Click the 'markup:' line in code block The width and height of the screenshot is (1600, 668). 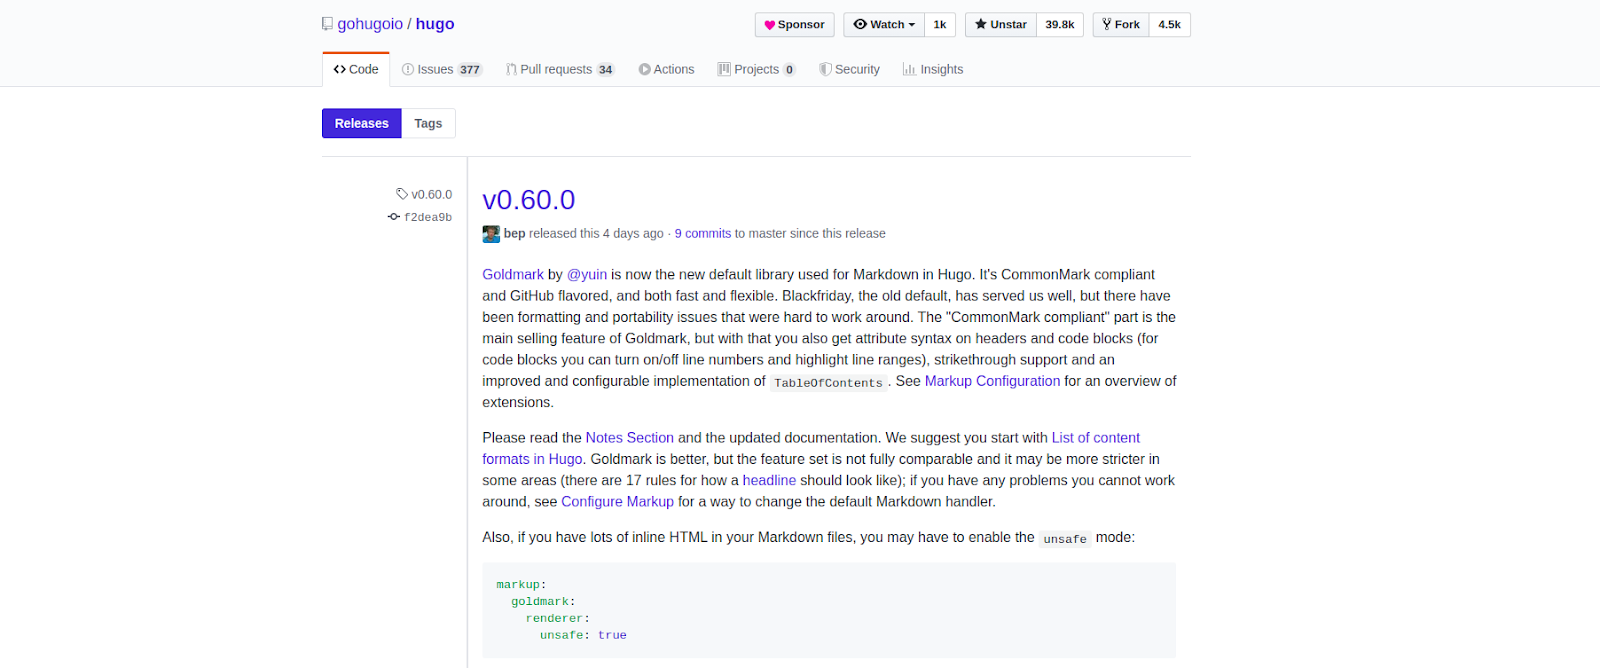pyautogui.click(x=521, y=584)
